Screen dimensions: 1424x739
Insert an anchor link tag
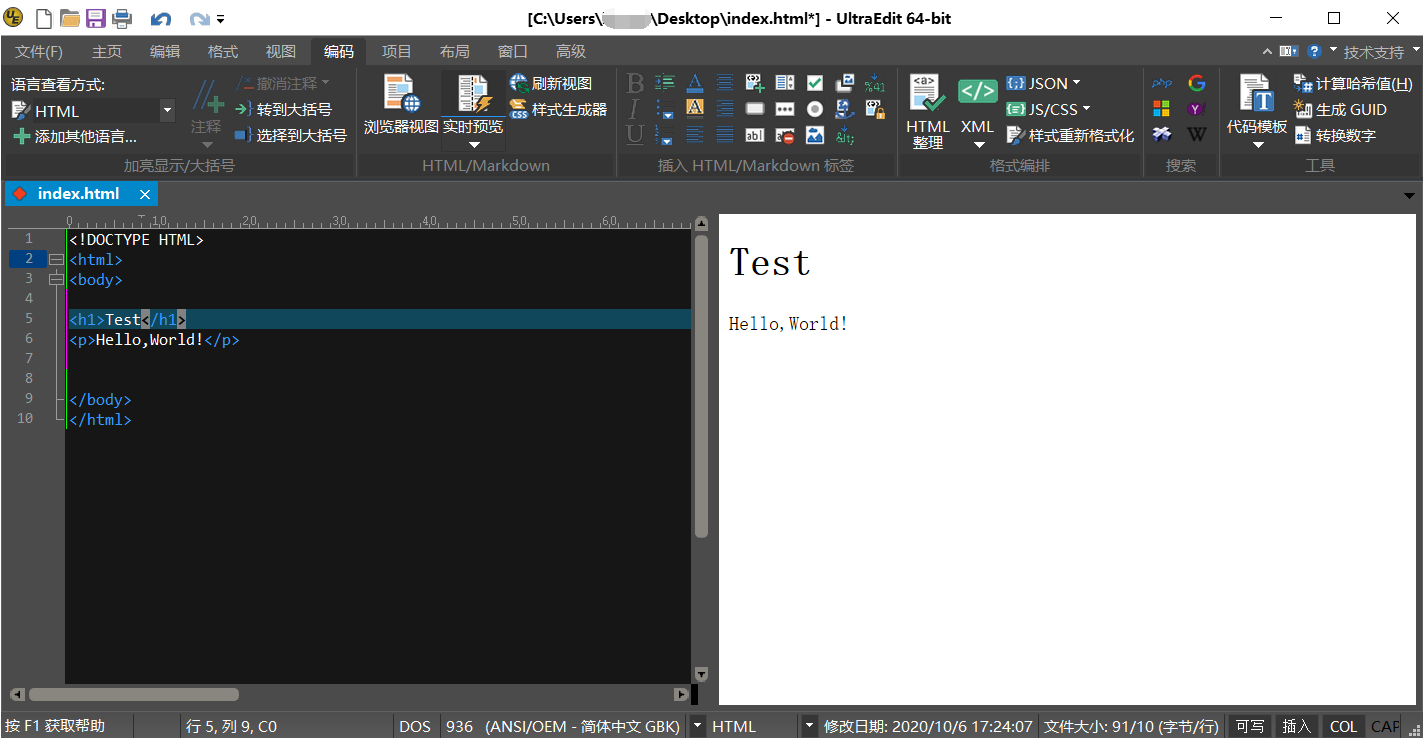tap(845, 108)
